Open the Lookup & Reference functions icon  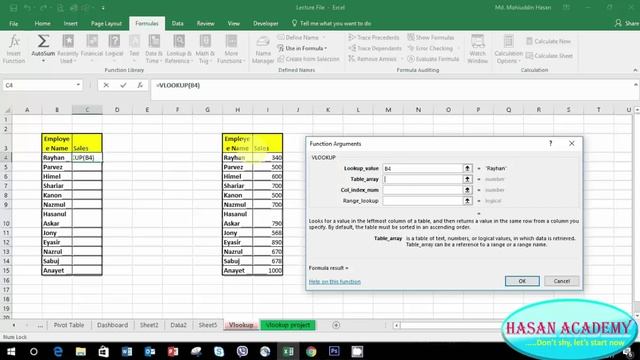(x=179, y=49)
